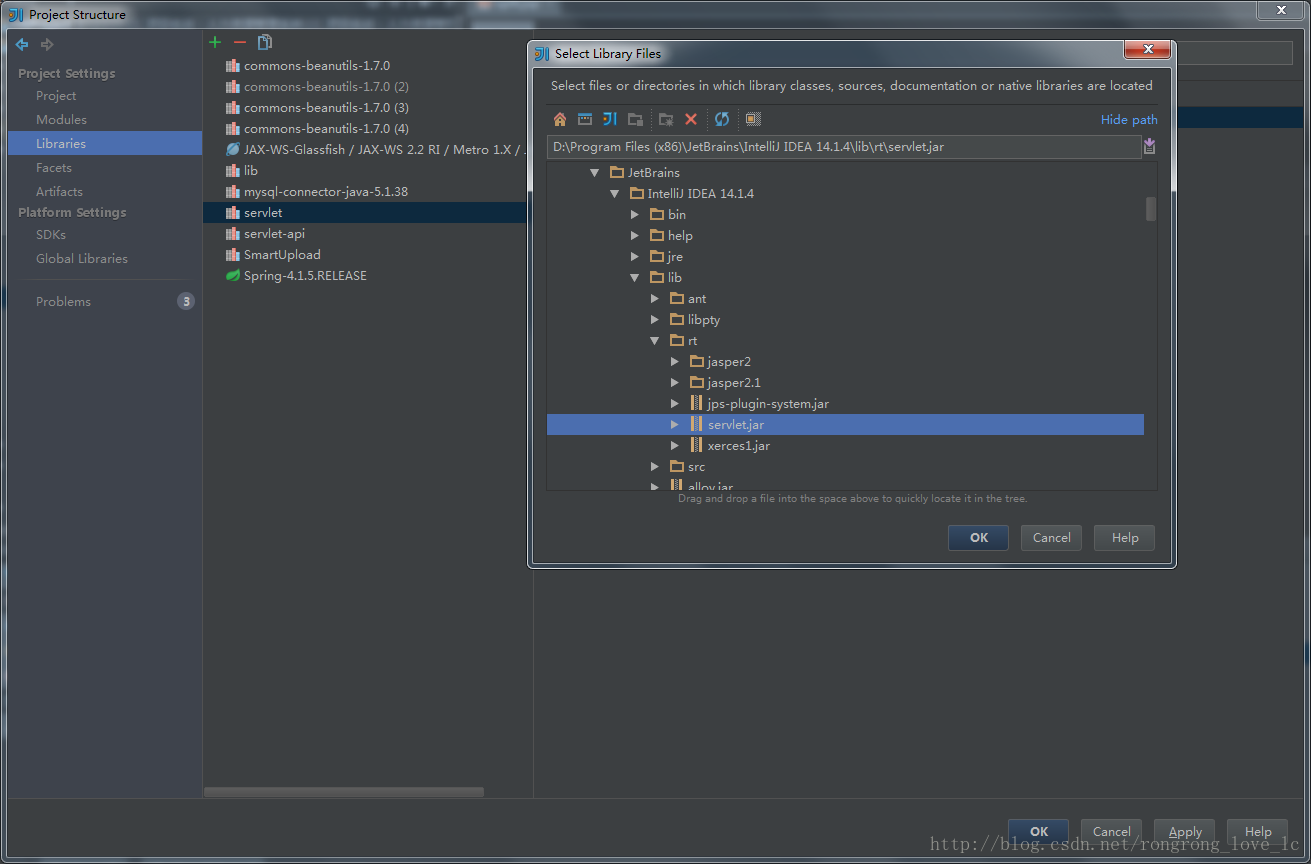Jump to IDEA project directory icon
The width and height of the screenshot is (1311, 864).
(x=610, y=119)
